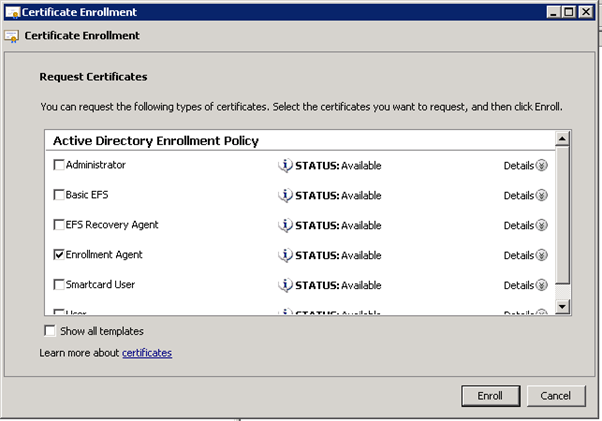Select the Basic EFS certificate checkbox
This screenshot has width=602, height=421.
[59, 195]
